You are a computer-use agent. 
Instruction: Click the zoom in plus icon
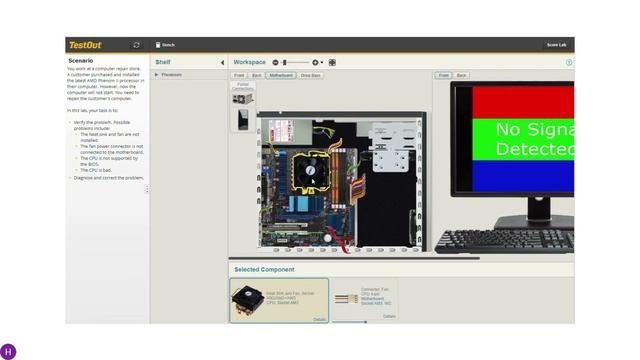(315, 62)
